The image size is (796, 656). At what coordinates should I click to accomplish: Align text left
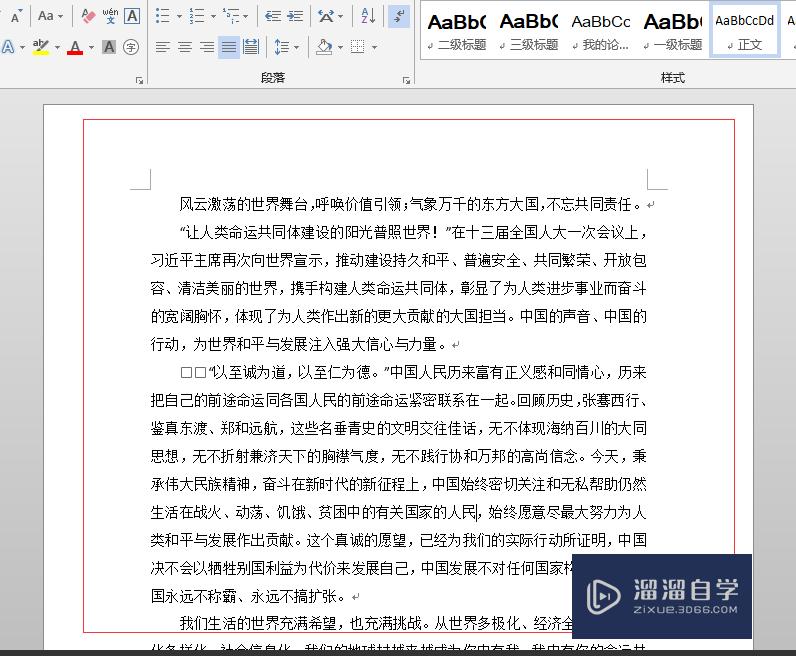pyautogui.click(x=162, y=47)
